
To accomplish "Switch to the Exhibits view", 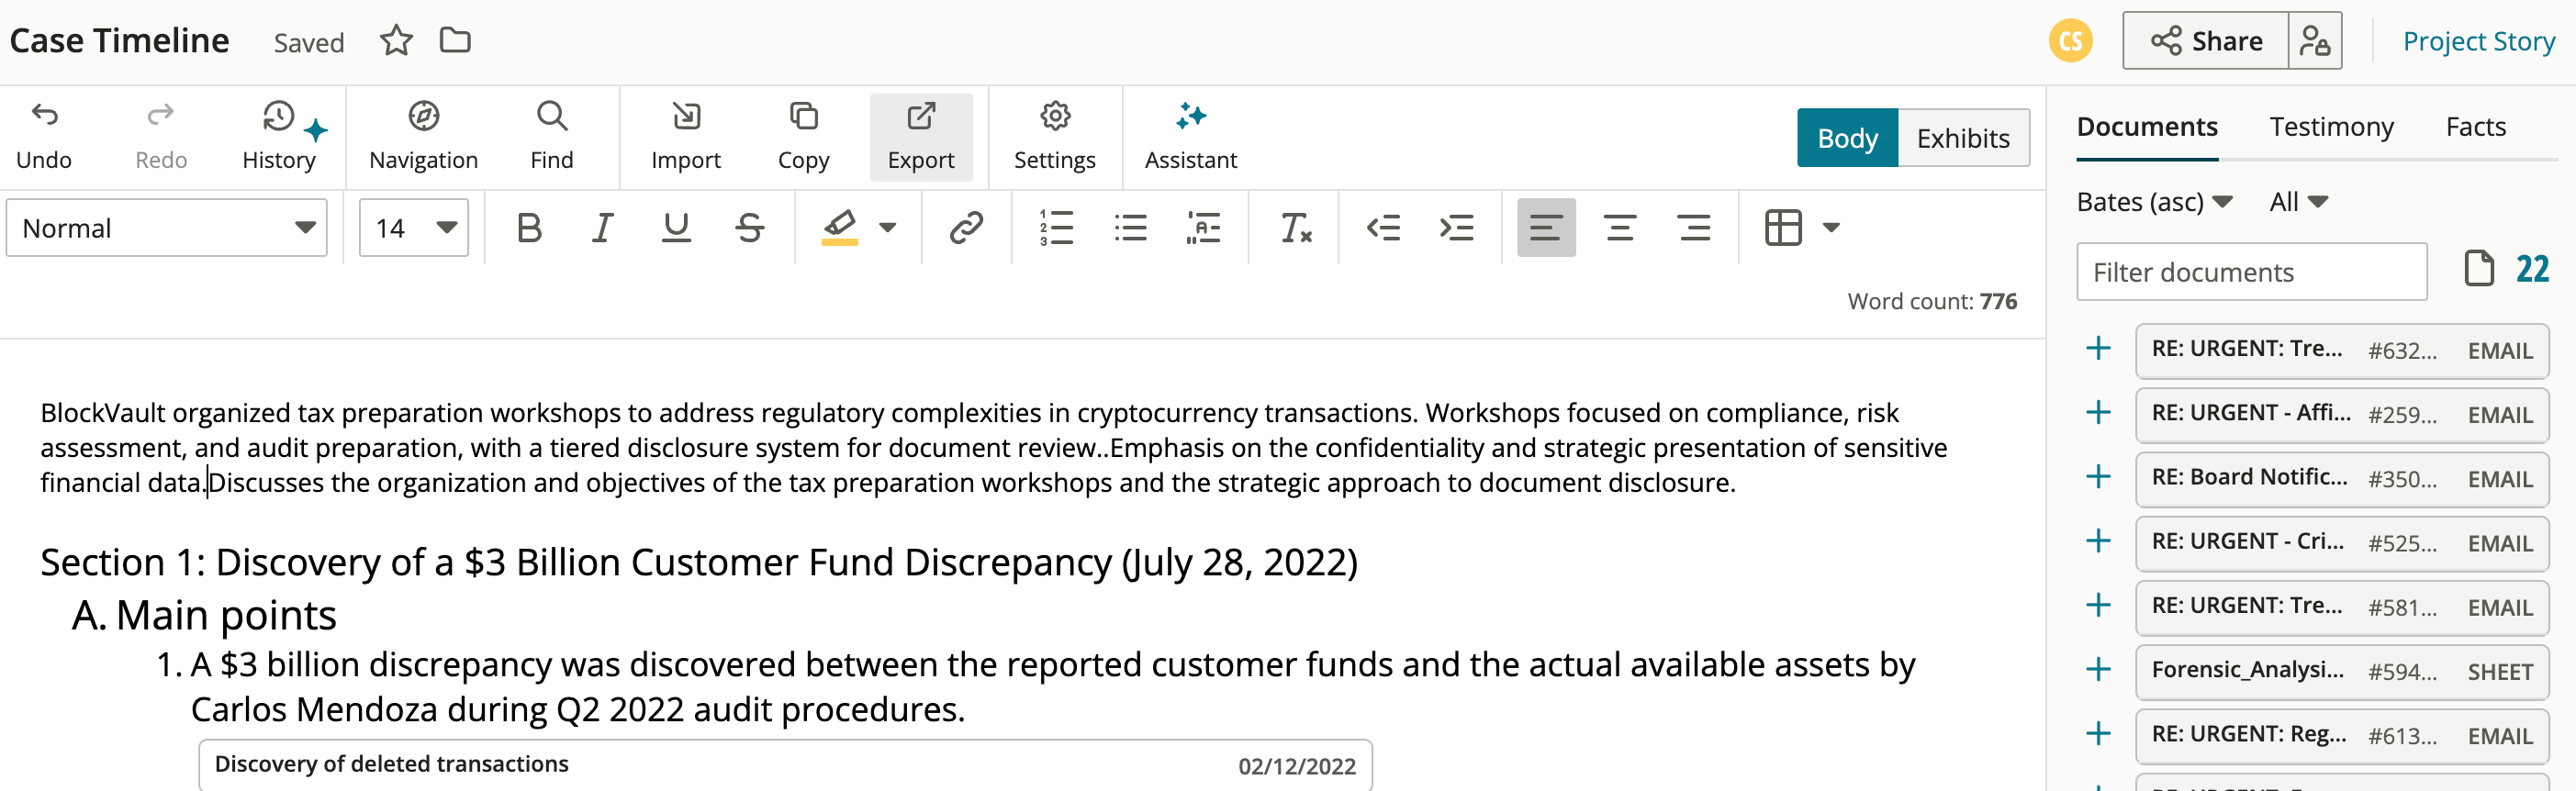I will click(1963, 138).
